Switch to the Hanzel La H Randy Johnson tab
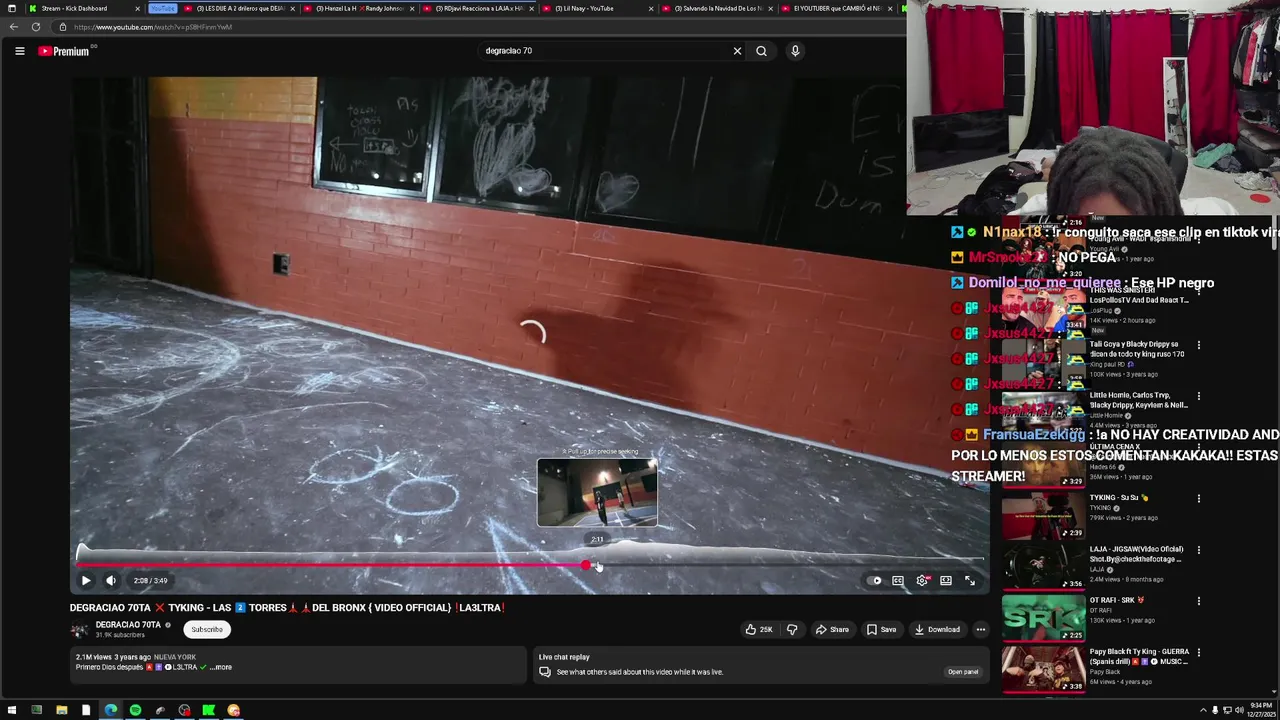The width and height of the screenshot is (1280, 720). (x=358, y=8)
